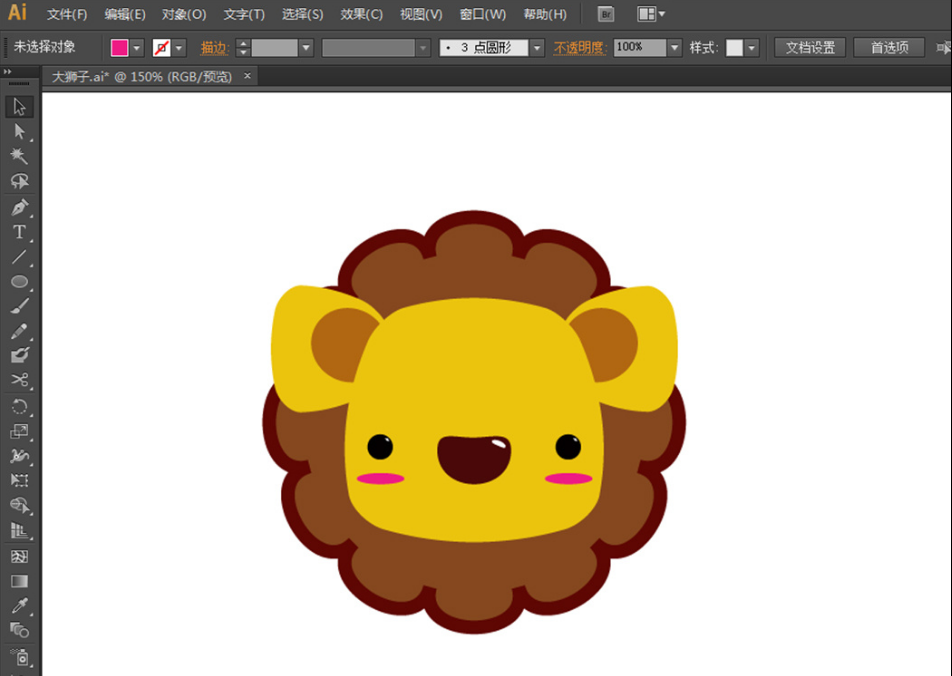Screen dimensions: 952x676
Task: Pick the Magic Wand tool
Action: click(x=19, y=156)
